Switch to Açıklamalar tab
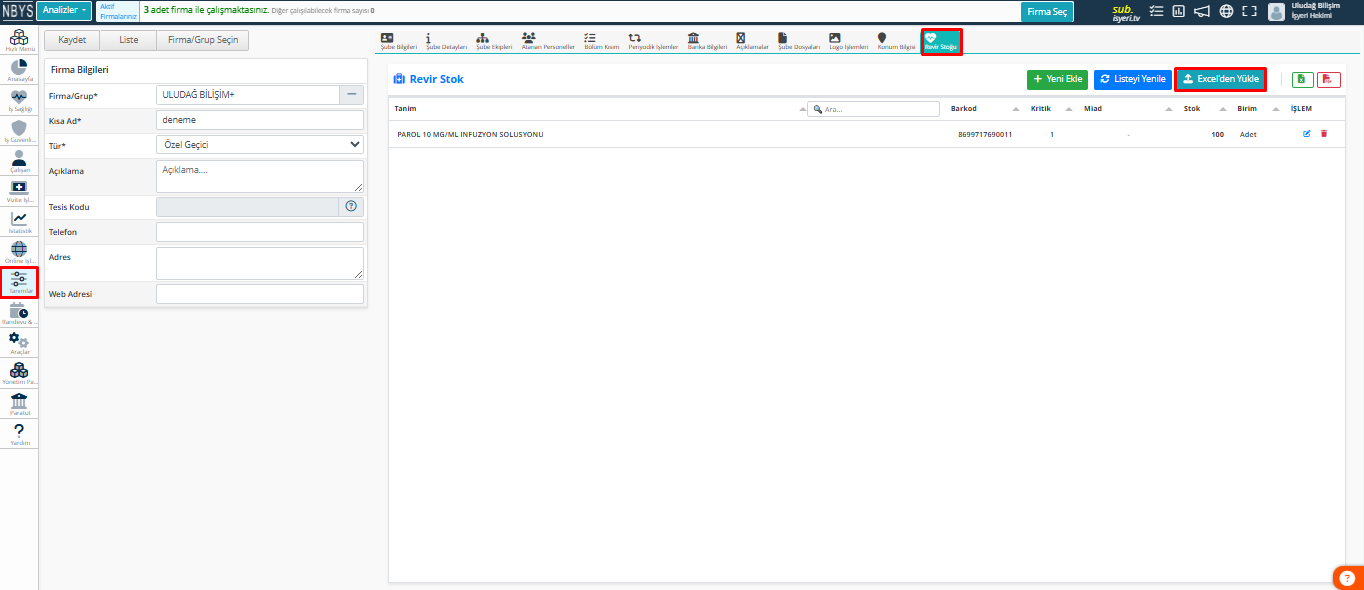This screenshot has height=590, width=1364. click(752, 41)
